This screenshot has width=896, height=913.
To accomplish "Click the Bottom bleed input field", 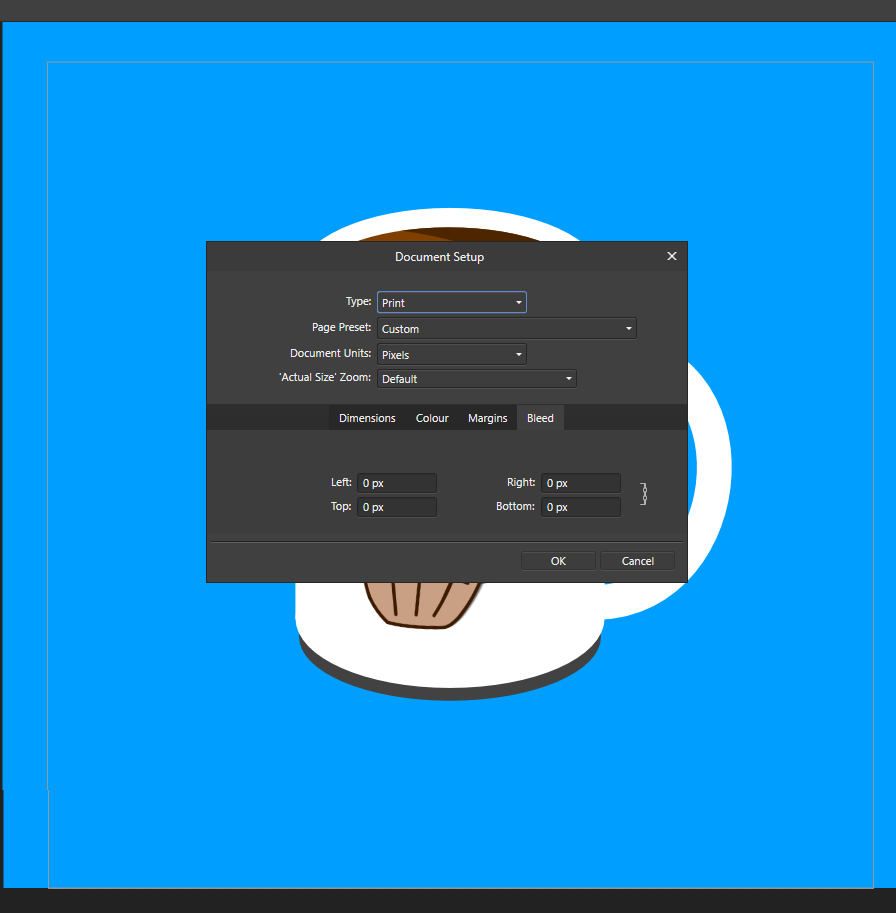I will click(580, 507).
